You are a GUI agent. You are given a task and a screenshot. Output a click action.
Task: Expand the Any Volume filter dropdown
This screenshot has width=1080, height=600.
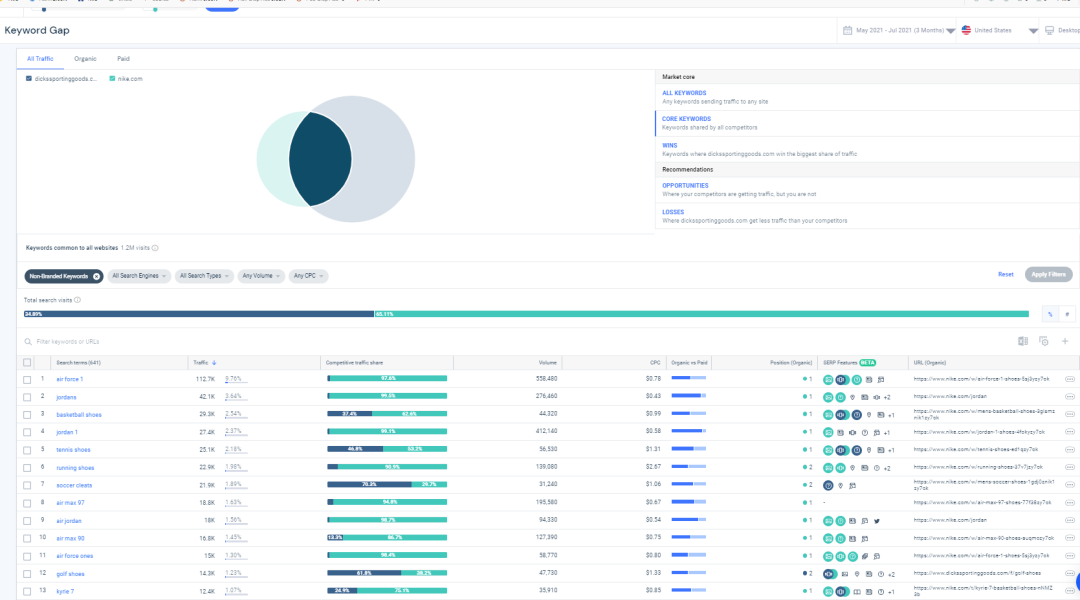[260, 276]
